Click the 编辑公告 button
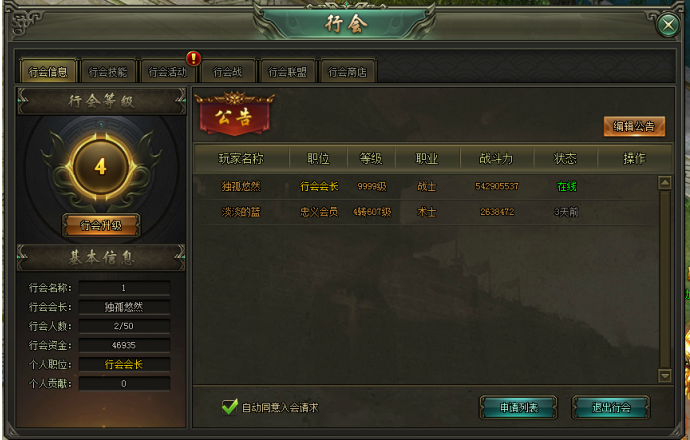This screenshot has width=690, height=440. [634, 126]
